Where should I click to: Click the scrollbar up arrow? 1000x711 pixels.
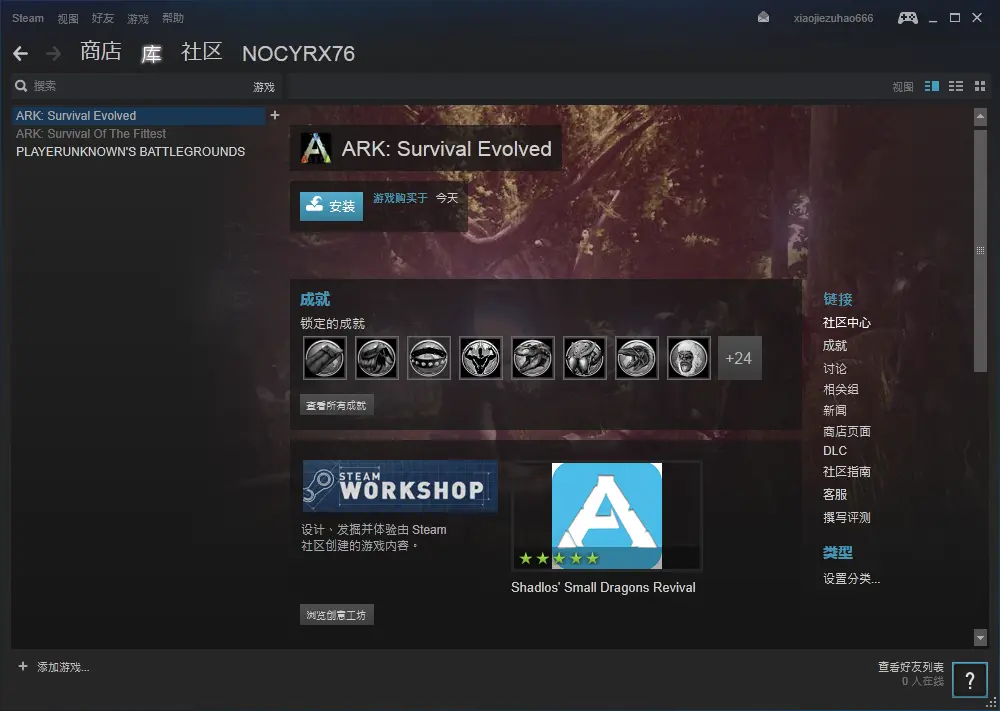[980, 117]
